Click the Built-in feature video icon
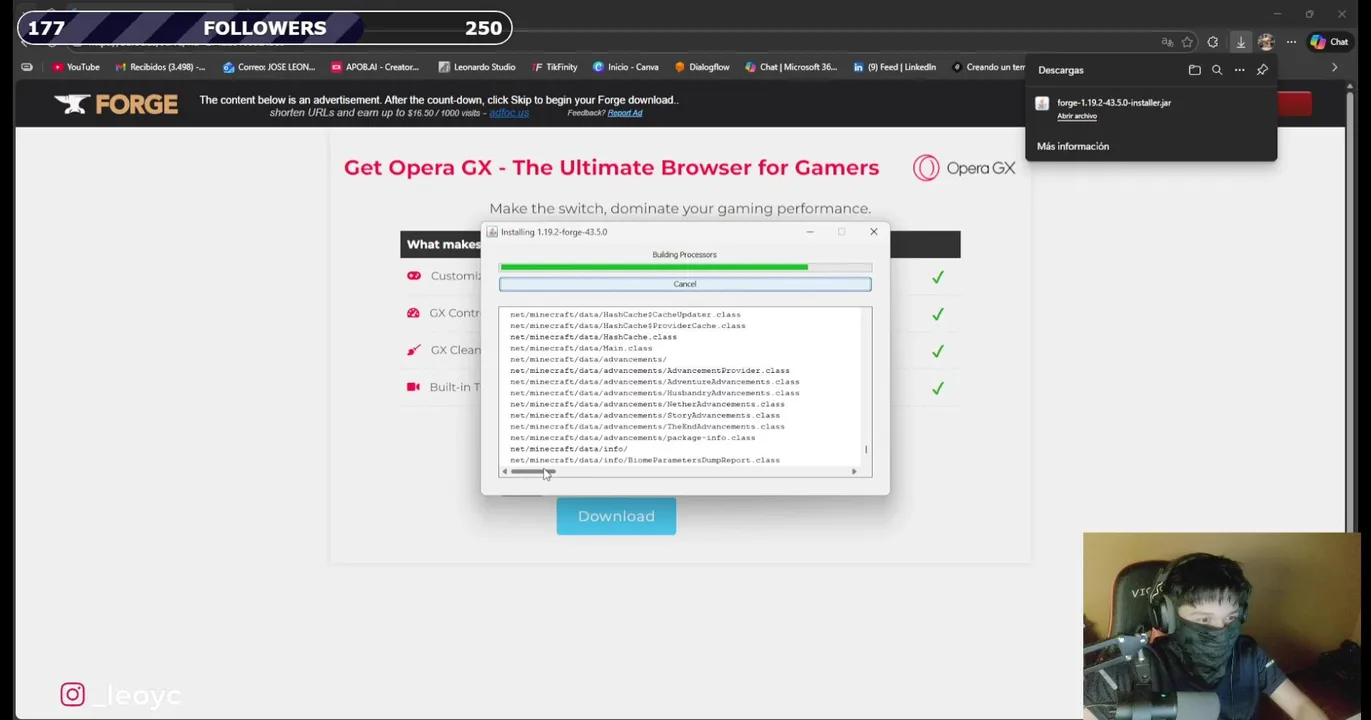Screen dimensions: 1371x720 (x=413, y=387)
